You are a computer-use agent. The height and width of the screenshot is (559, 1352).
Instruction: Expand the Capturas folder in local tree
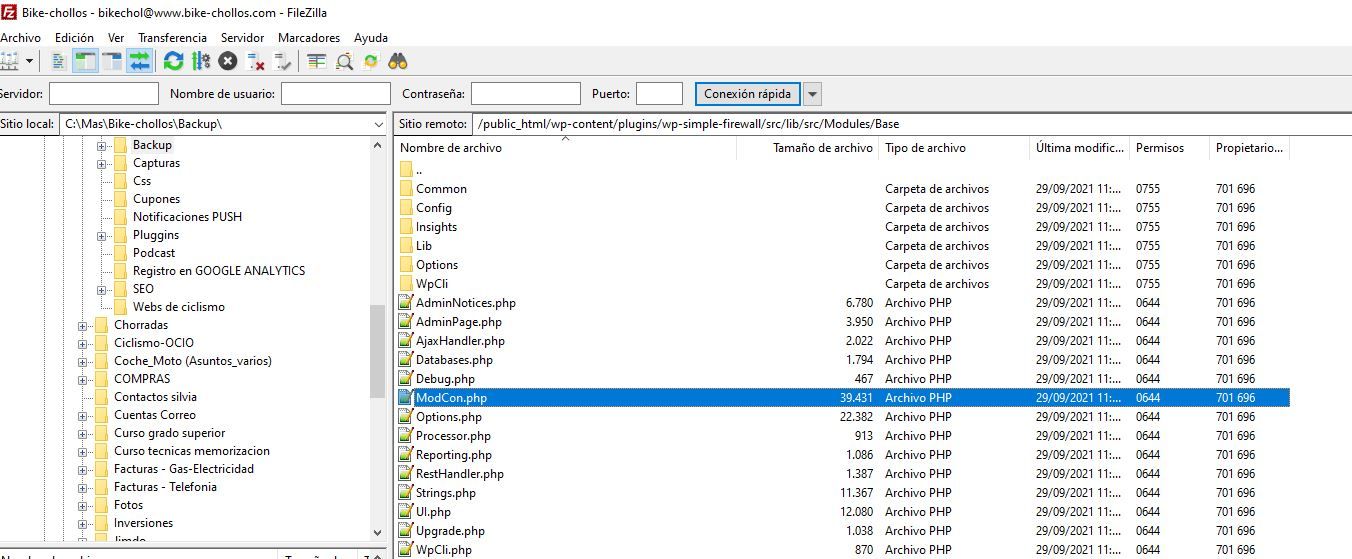point(101,163)
